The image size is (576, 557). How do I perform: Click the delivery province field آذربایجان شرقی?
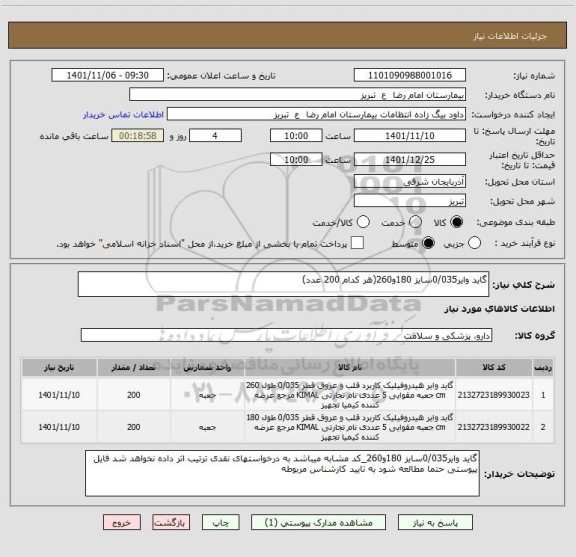point(410,182)
